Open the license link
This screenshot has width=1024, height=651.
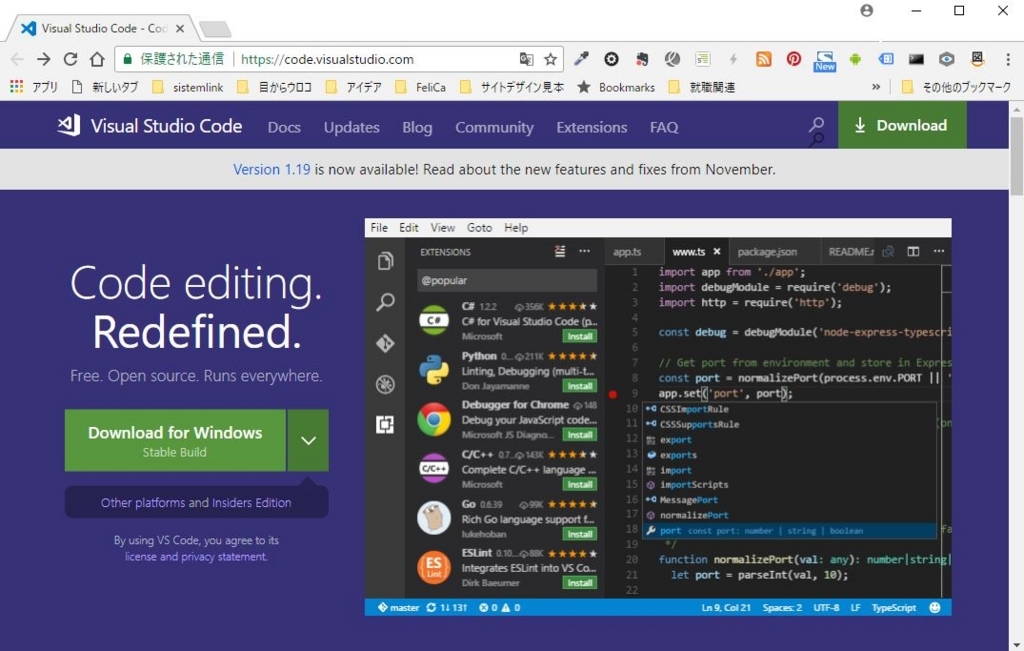pyautogui.click(x=141, y=556)
